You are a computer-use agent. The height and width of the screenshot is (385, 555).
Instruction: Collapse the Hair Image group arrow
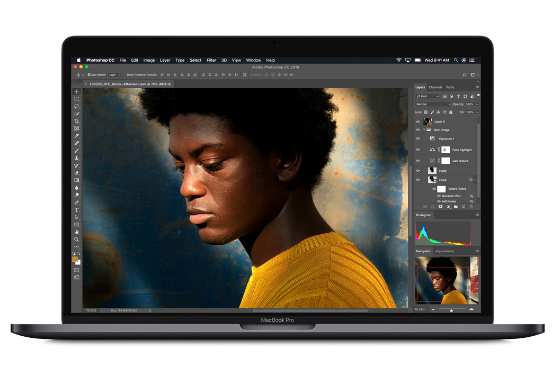(424, 130)
